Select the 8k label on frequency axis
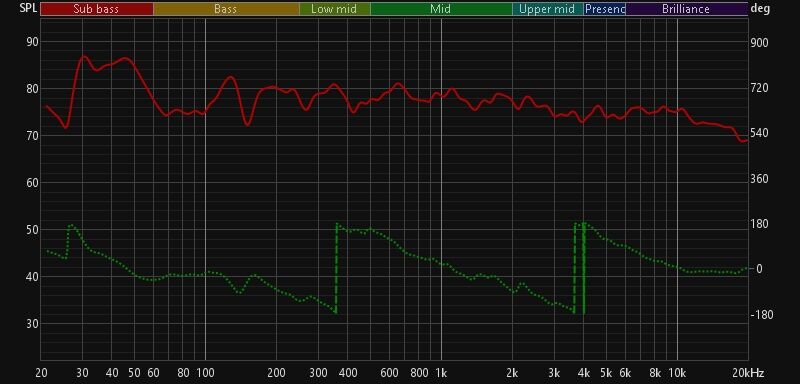 tap(655, 372)
